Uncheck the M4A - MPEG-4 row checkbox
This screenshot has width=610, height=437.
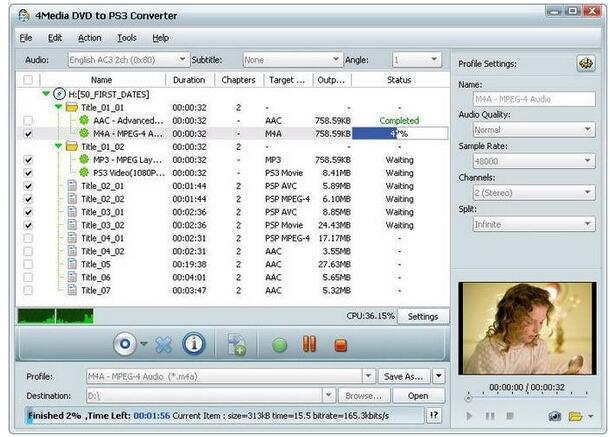(28, 133)
